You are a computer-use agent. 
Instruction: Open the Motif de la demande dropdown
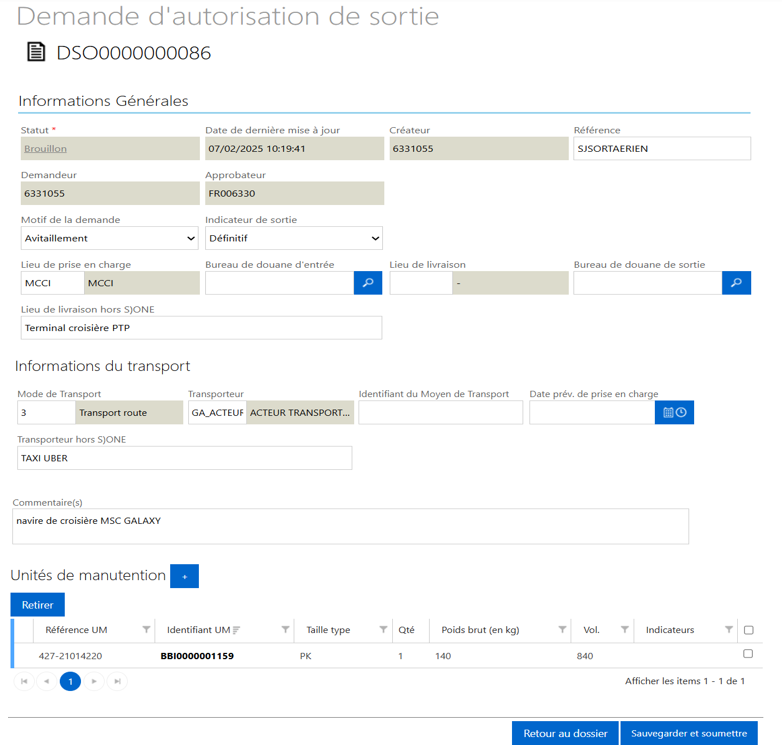tap(110, 238)
